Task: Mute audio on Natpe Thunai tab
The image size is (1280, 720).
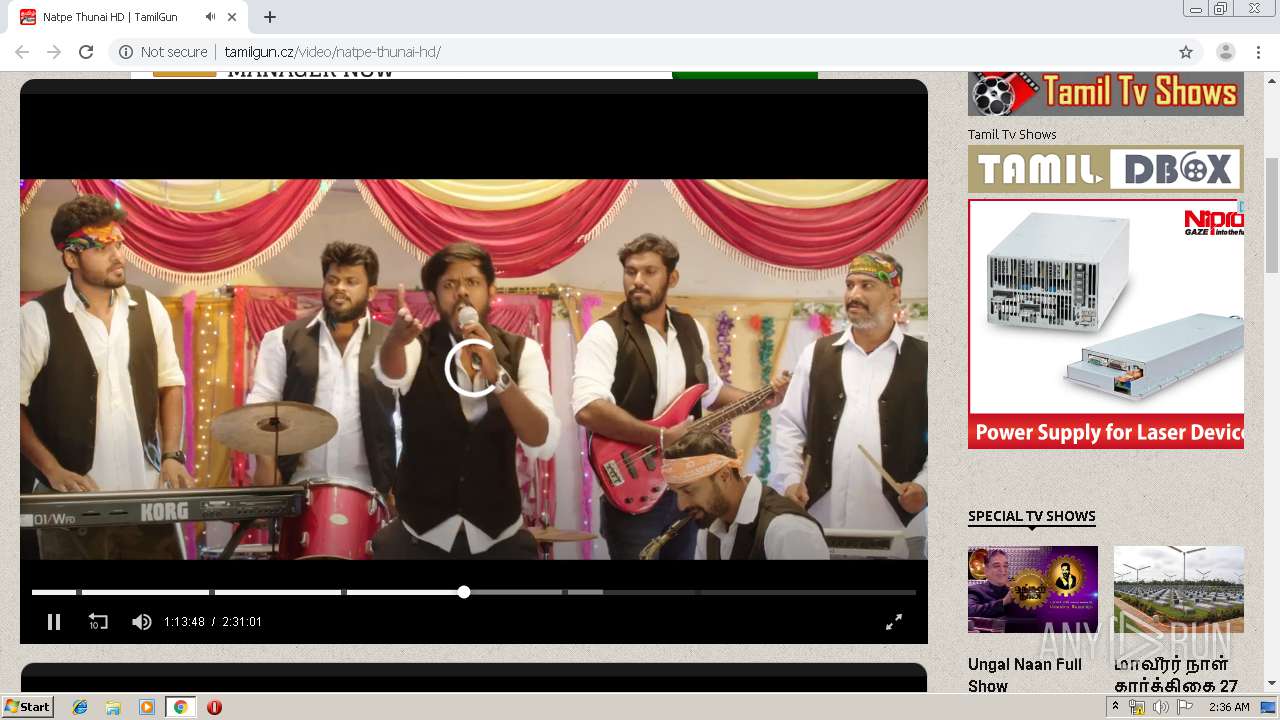Action: tap(210, 17)
